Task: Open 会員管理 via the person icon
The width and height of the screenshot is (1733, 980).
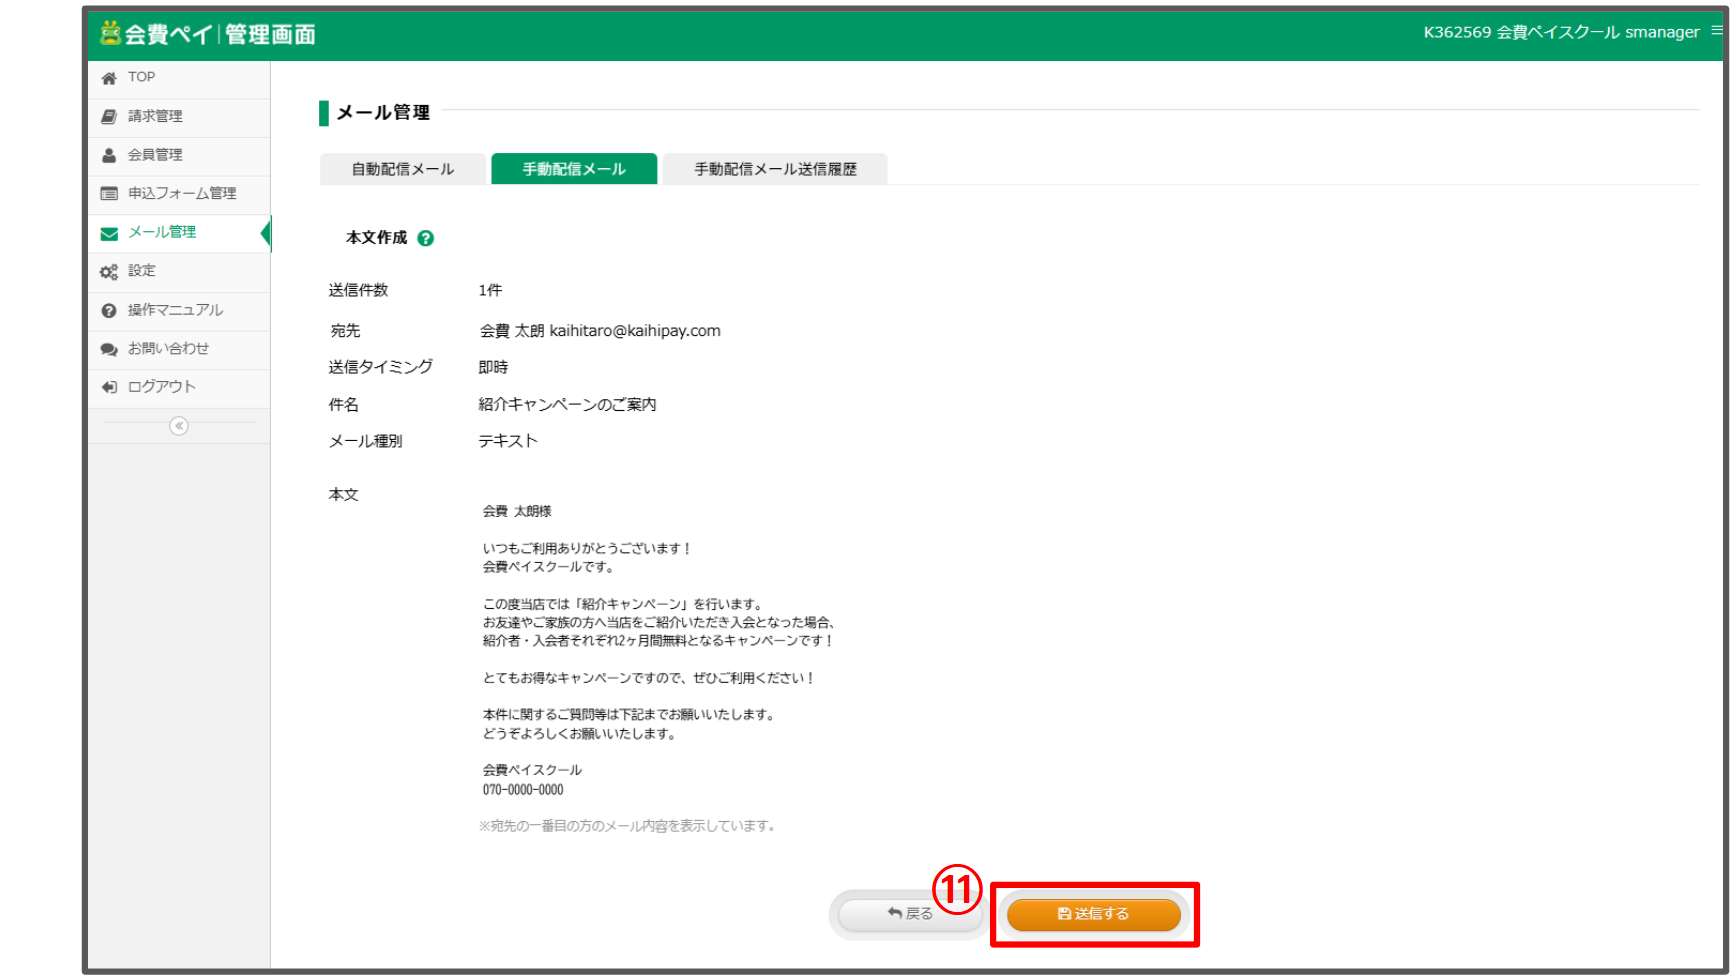Action: pos(110,155)
